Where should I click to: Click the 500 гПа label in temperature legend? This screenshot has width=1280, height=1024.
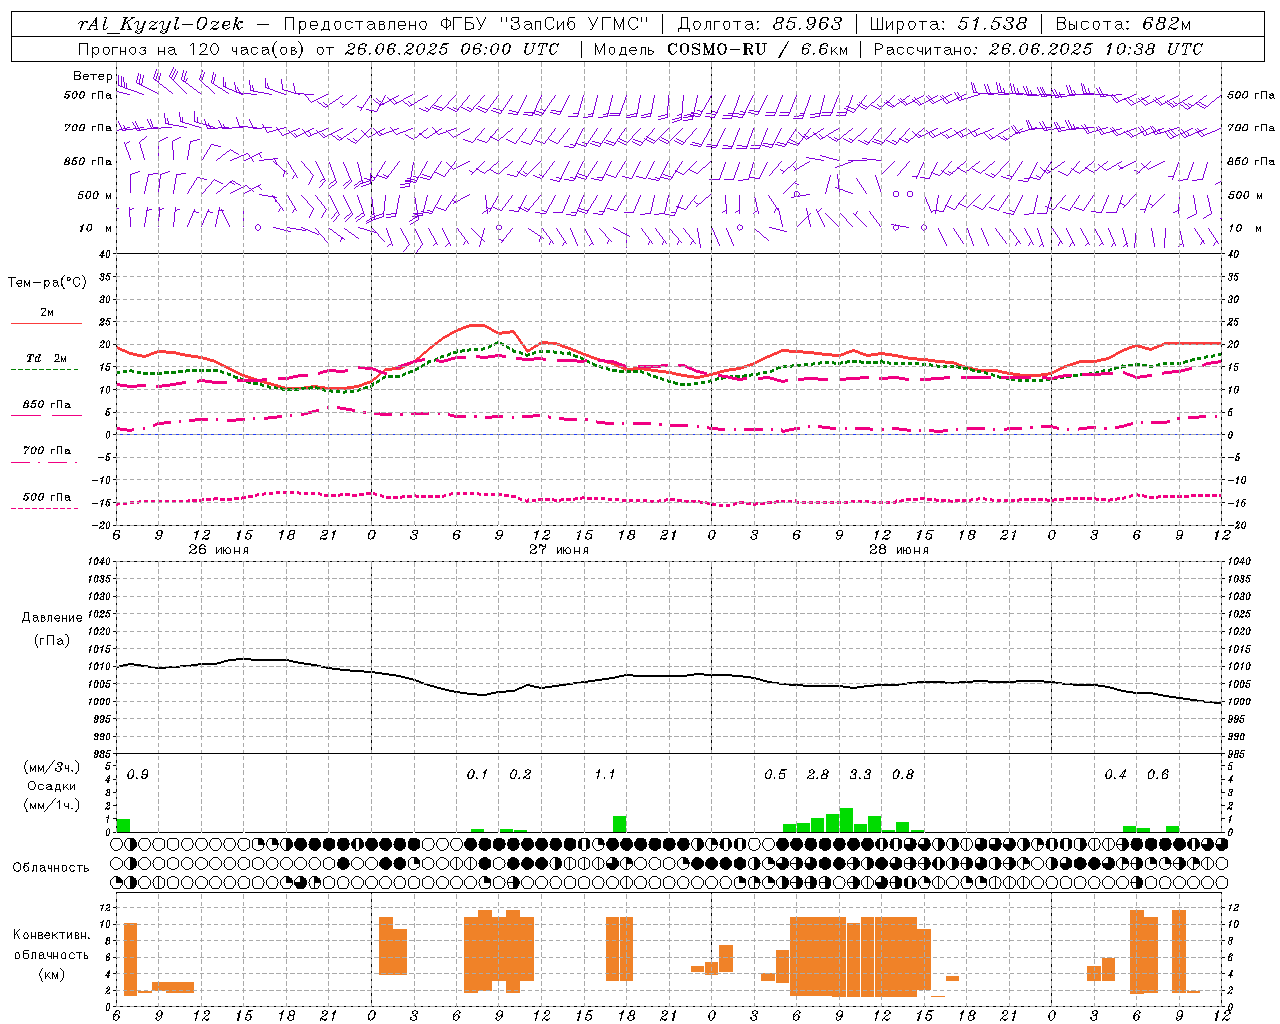[46, 497]
